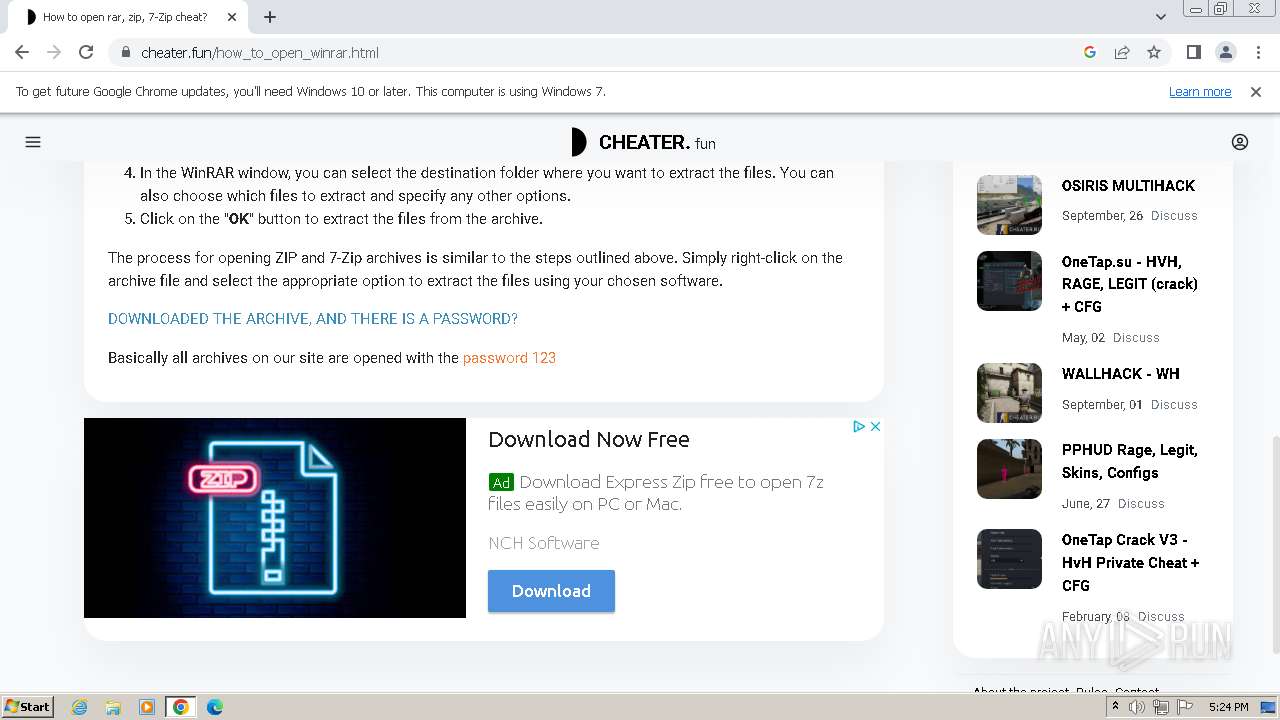Open Discuss link dated June, 27
Image resolution: width=1280 pixels, height=720 pixels.
click(1141, 504)
